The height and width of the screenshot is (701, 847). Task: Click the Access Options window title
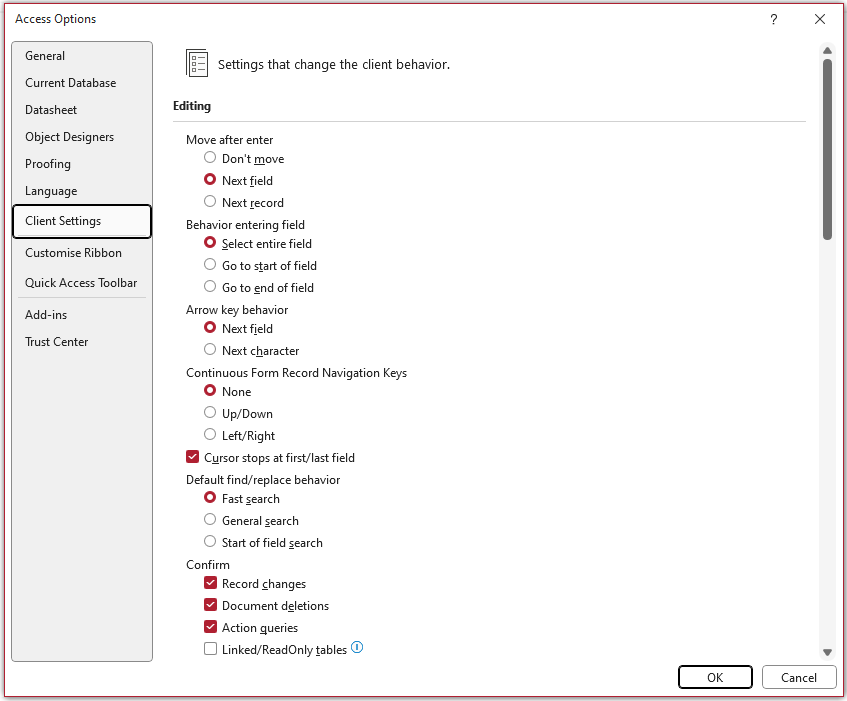click(56, 19)
